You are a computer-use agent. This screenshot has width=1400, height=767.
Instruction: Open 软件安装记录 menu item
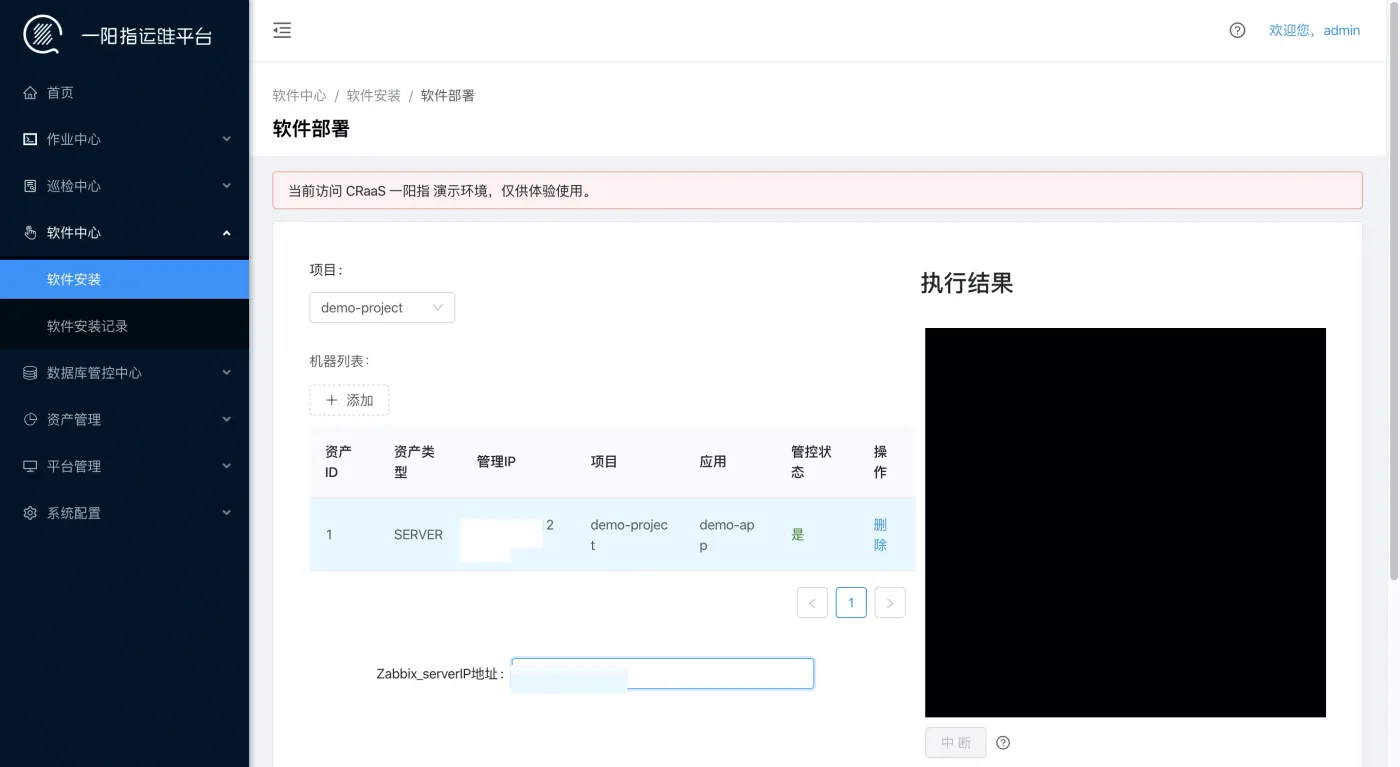[x=124, y=326]
